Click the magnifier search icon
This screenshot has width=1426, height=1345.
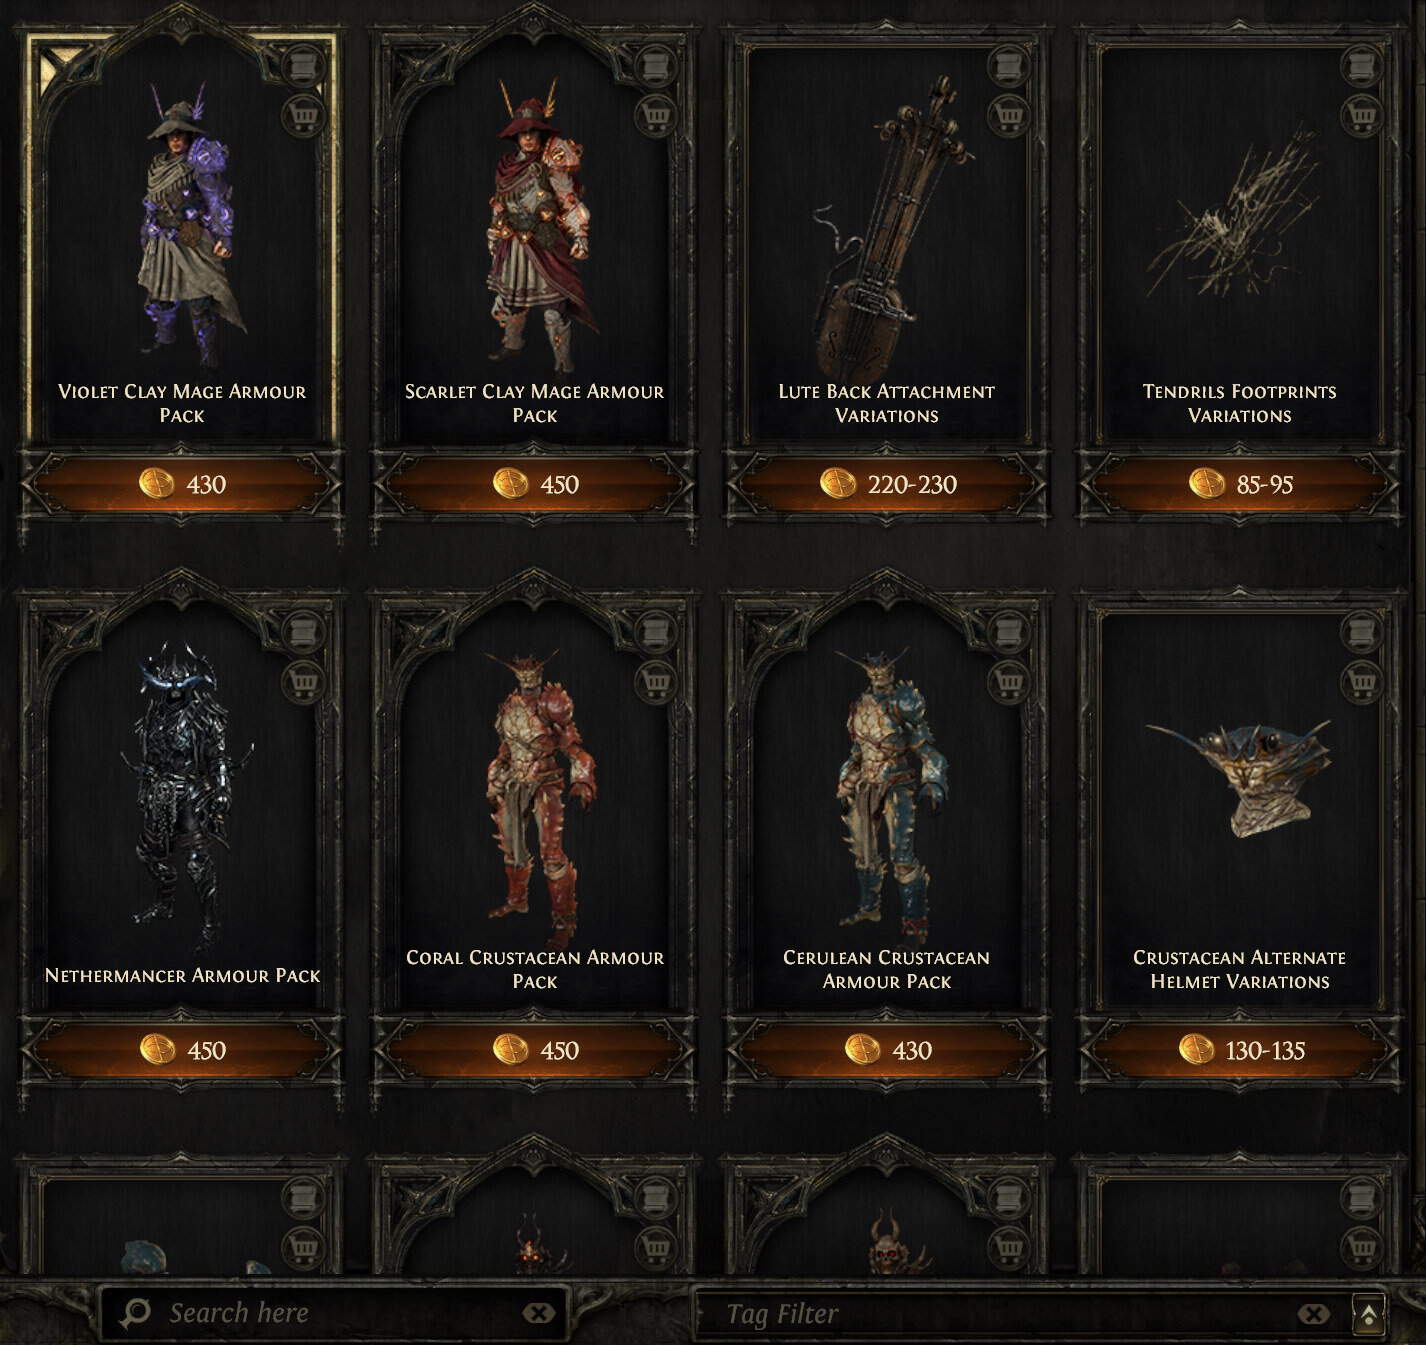(134, 1313)
